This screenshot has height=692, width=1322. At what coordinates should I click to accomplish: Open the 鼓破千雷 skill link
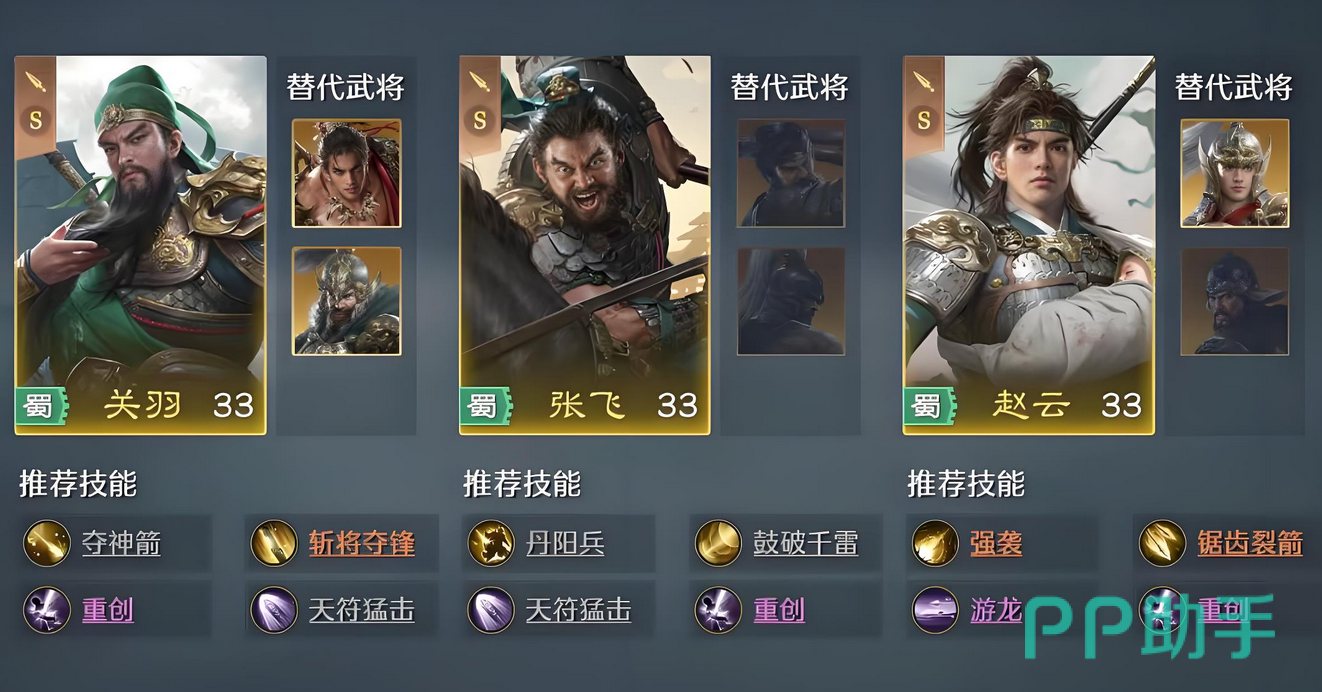click(805, 544)
